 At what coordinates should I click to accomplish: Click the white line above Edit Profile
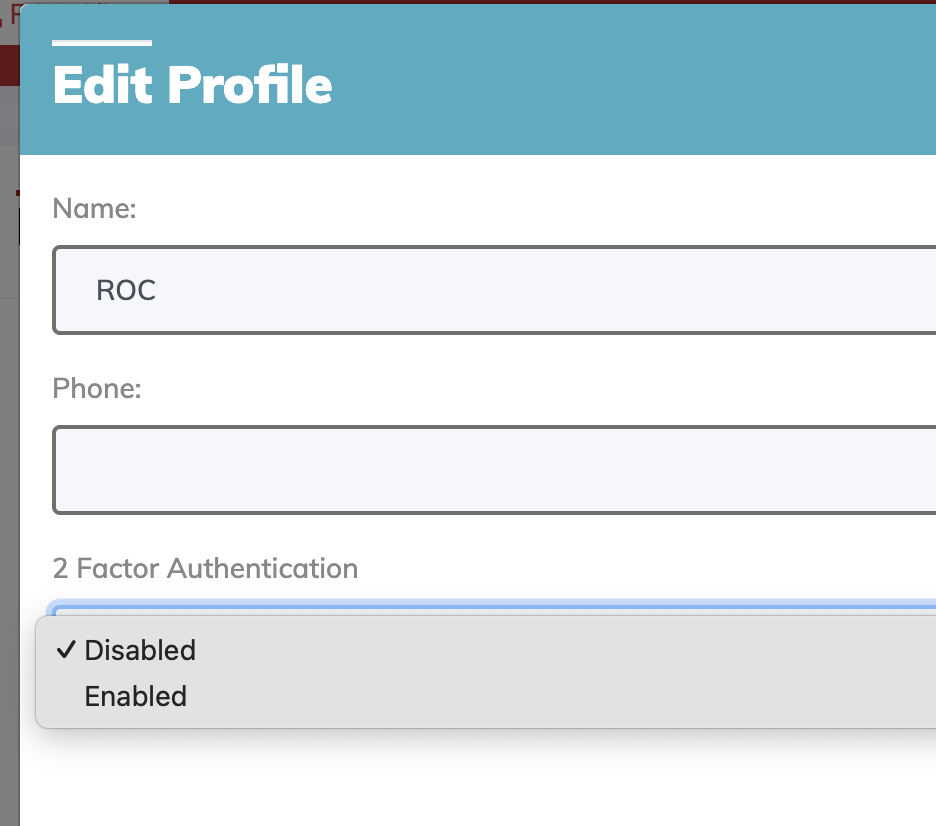pos(102,44)
